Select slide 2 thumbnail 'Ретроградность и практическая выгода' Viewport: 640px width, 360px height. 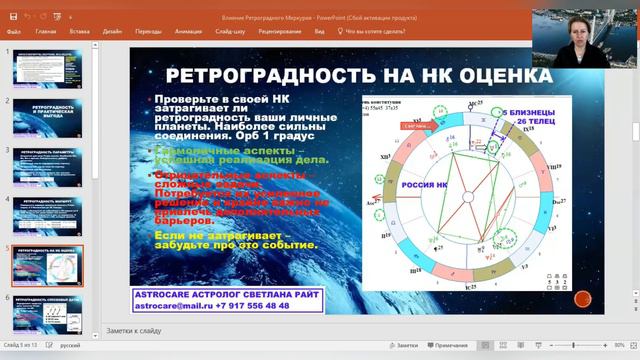pos(47,118)
